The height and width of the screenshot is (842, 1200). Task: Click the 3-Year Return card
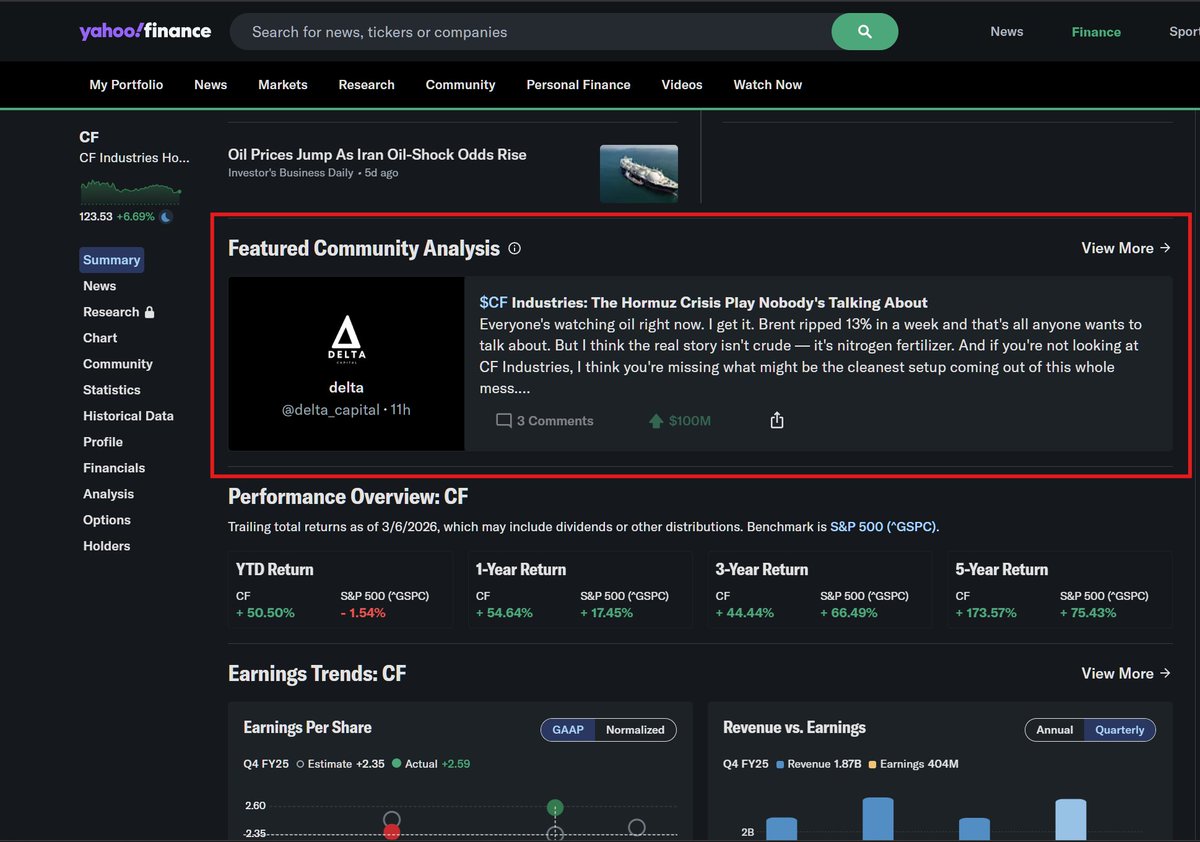click(820, 590)
